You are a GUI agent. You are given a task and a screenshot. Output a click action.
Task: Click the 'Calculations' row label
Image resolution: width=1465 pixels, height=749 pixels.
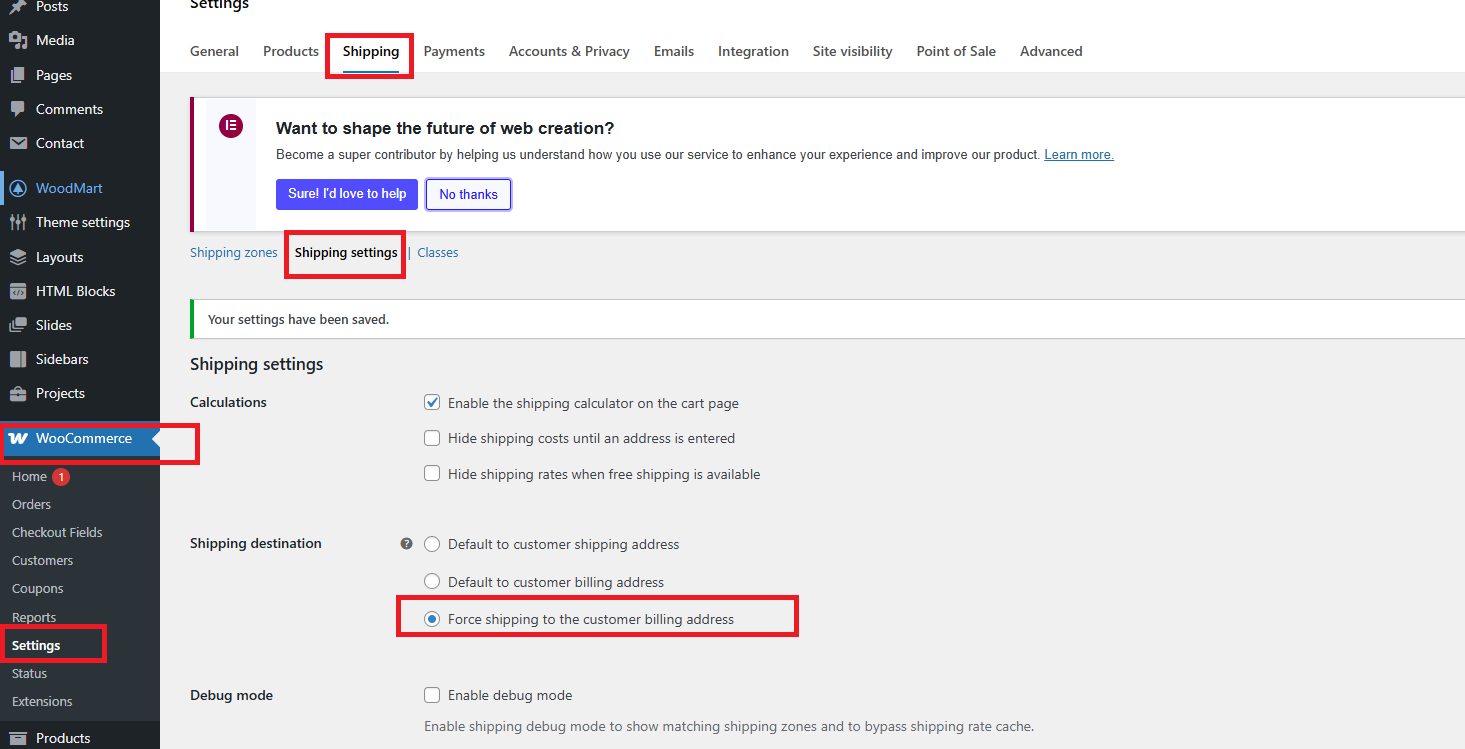pyautogui.click(x=228, y=402)
